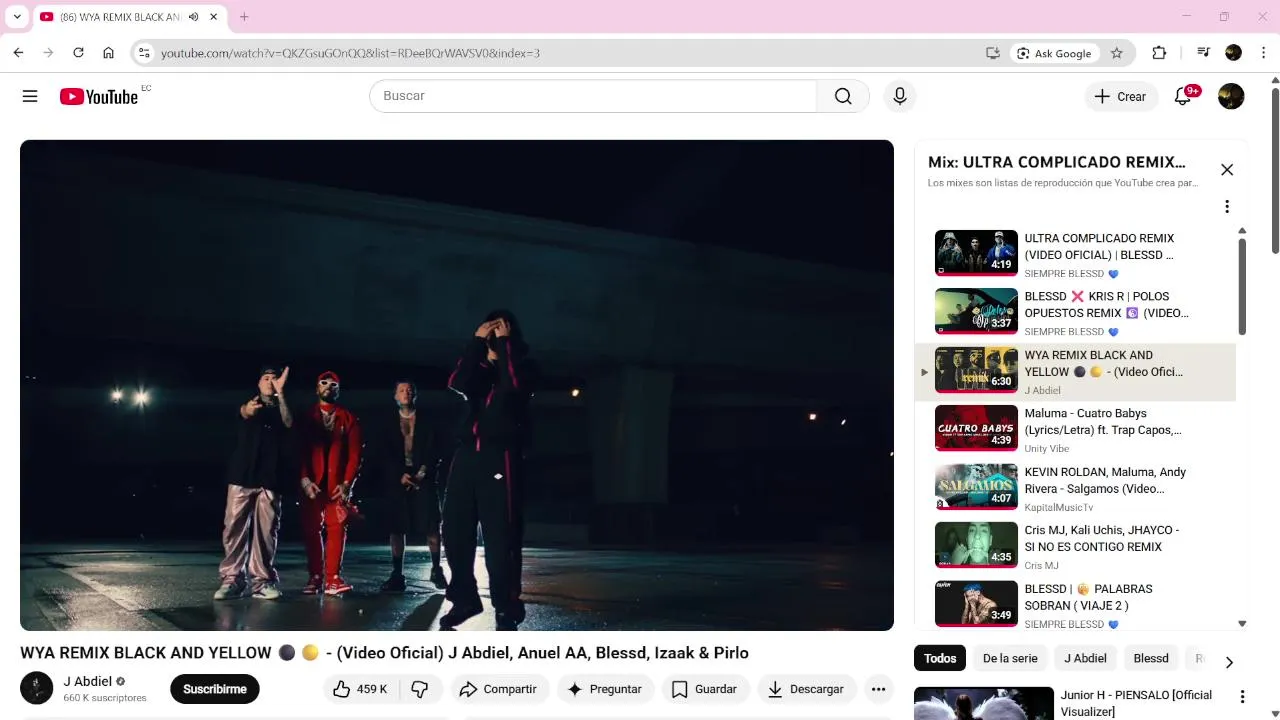Close the WYA REMIX browser tab
This screenshot has height=720, width=1280.
click(x=213, y=17)
